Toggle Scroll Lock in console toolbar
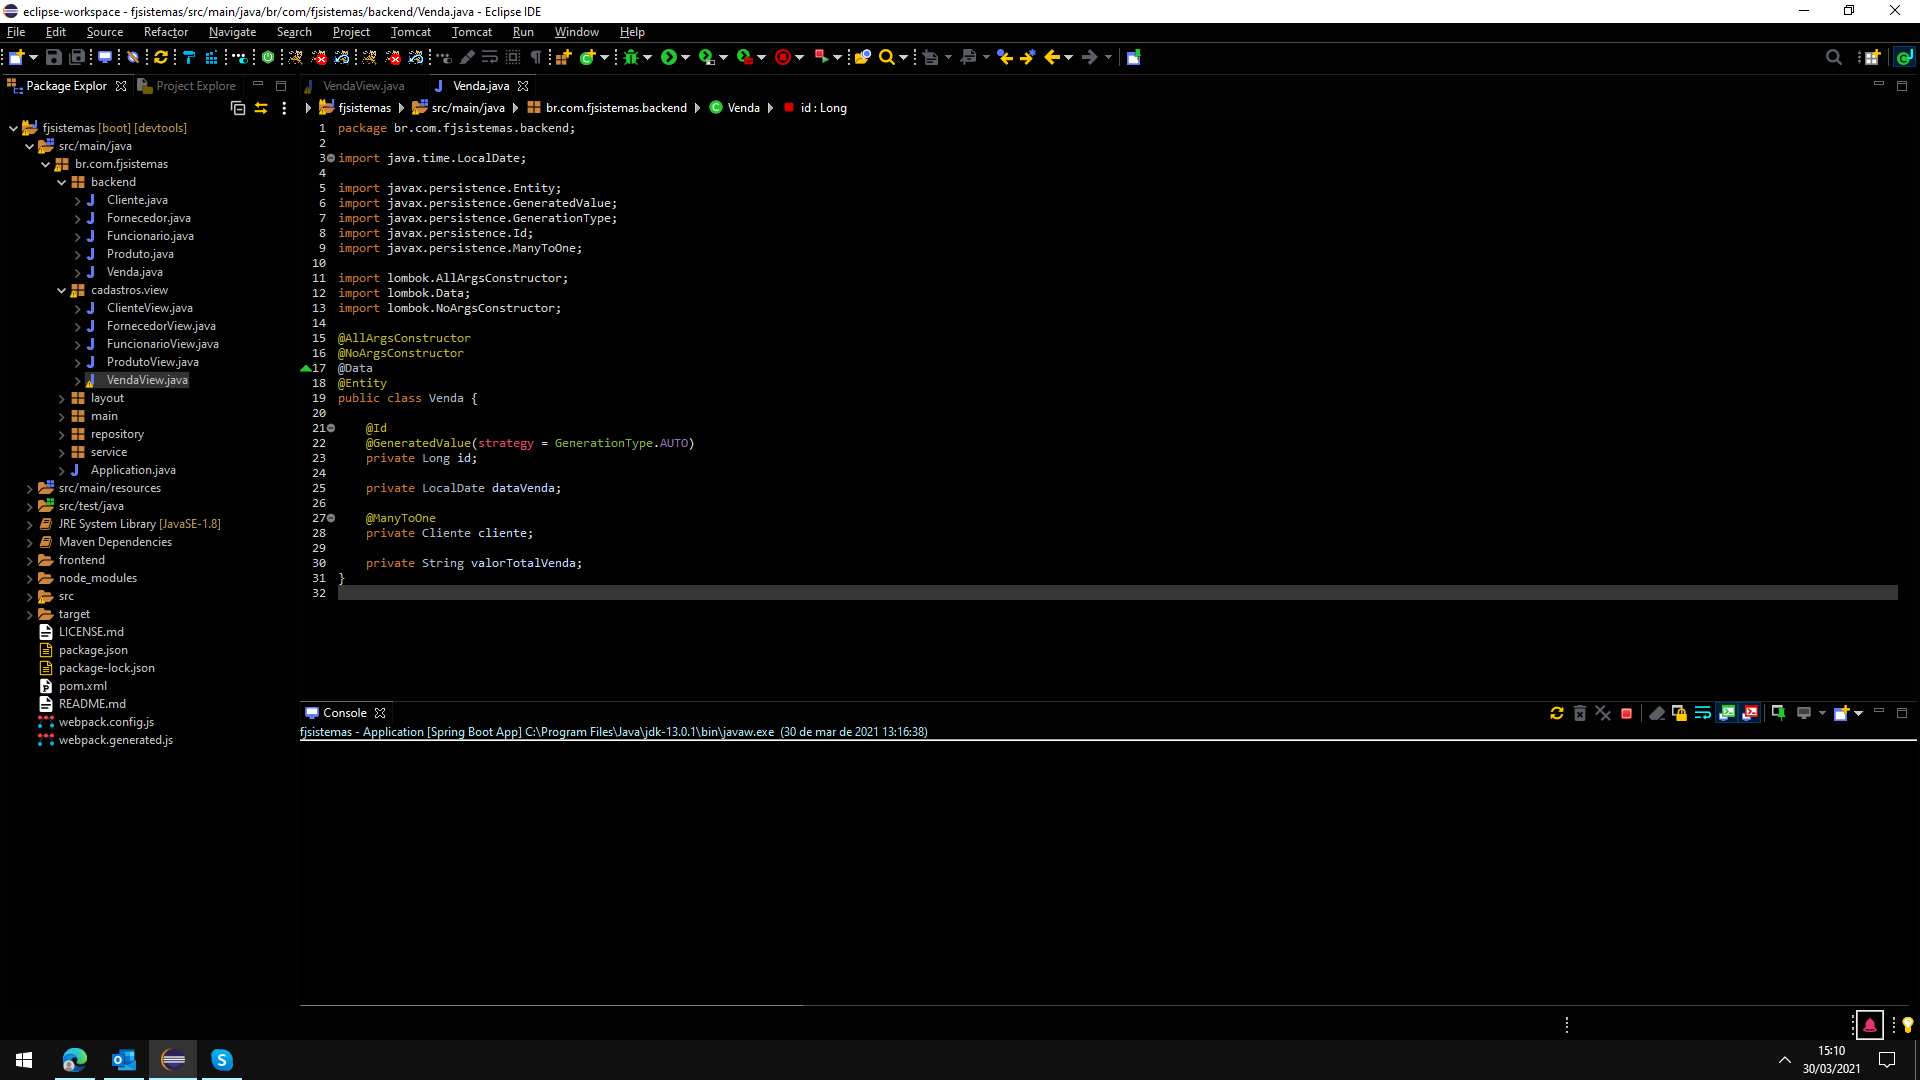The height and width of the screenshot is (1080, 1920). [1680, 713]
